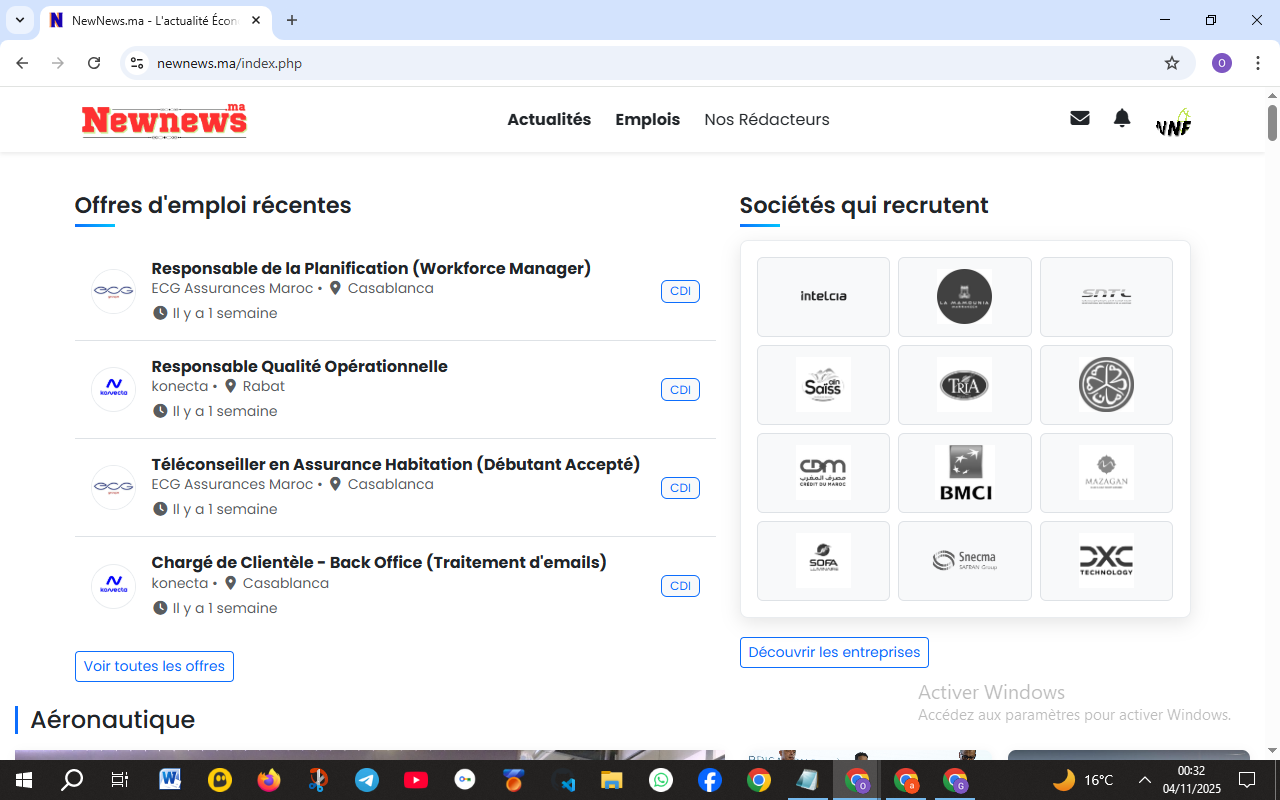Screen dimensions: 1280x800
Task: Open Chargé de Clientèle Back Office offer
Action: 379,562
